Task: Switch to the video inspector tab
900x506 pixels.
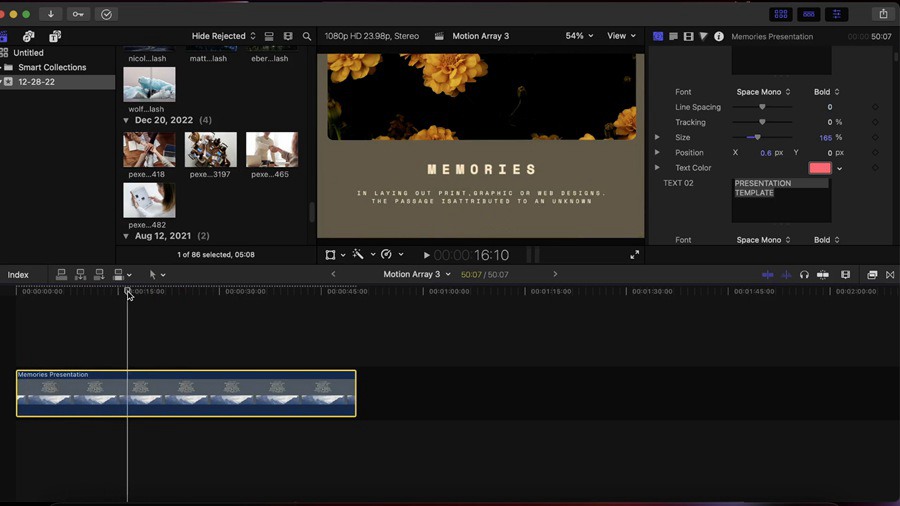Action: (x=688, y=36)
